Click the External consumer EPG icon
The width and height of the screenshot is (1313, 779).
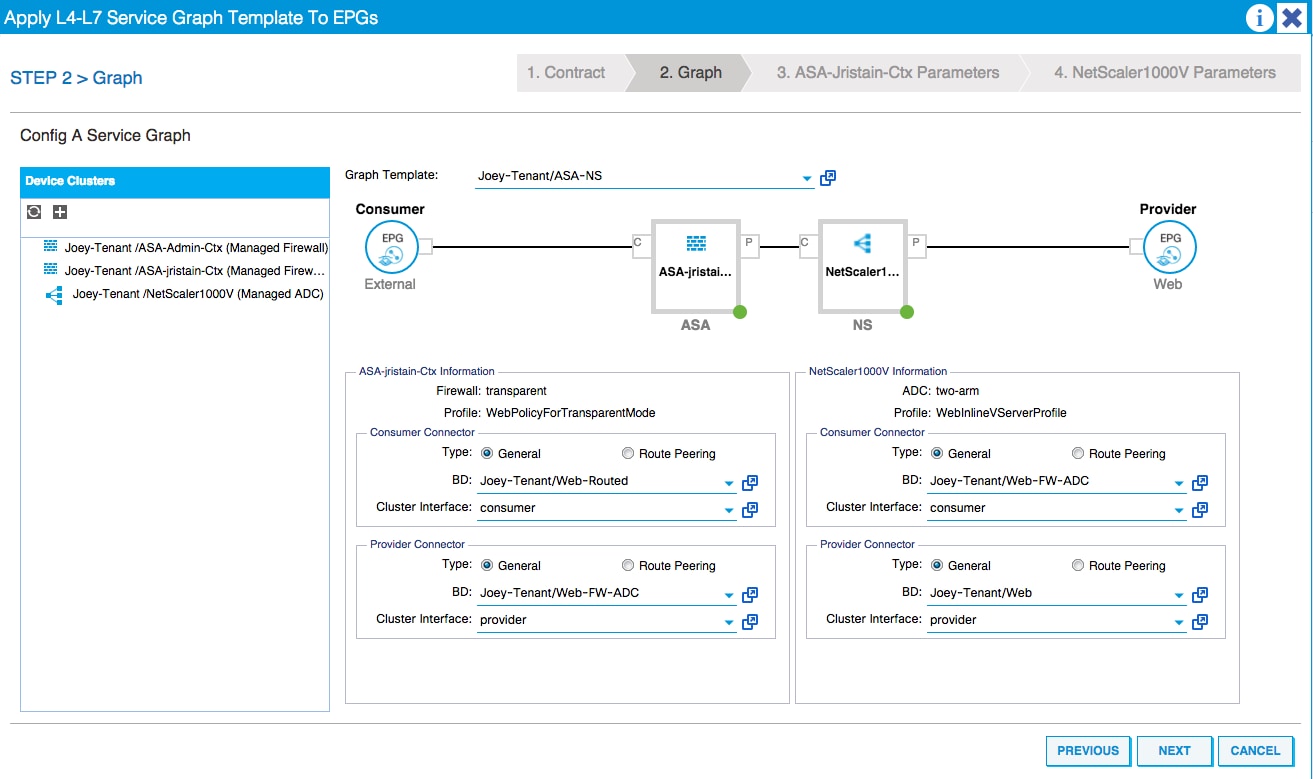click(391, 246)
